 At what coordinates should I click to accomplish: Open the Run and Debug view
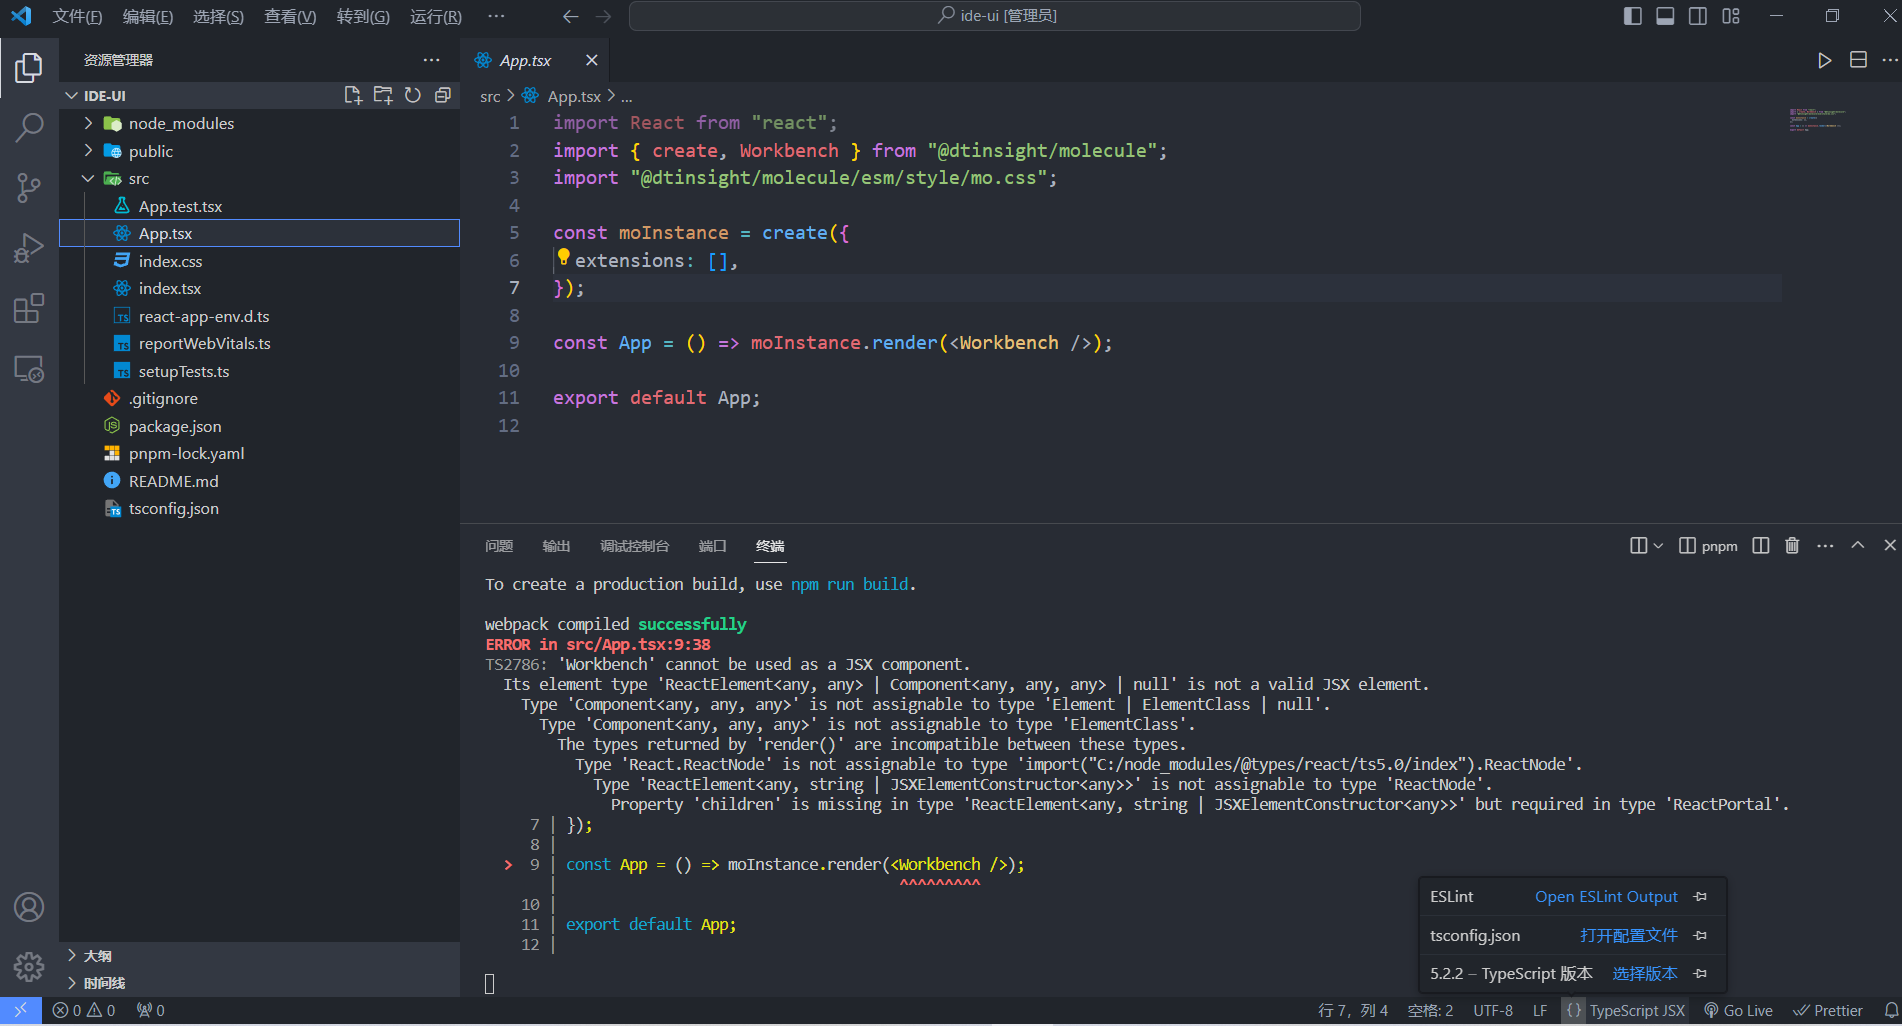pos(29,248)
